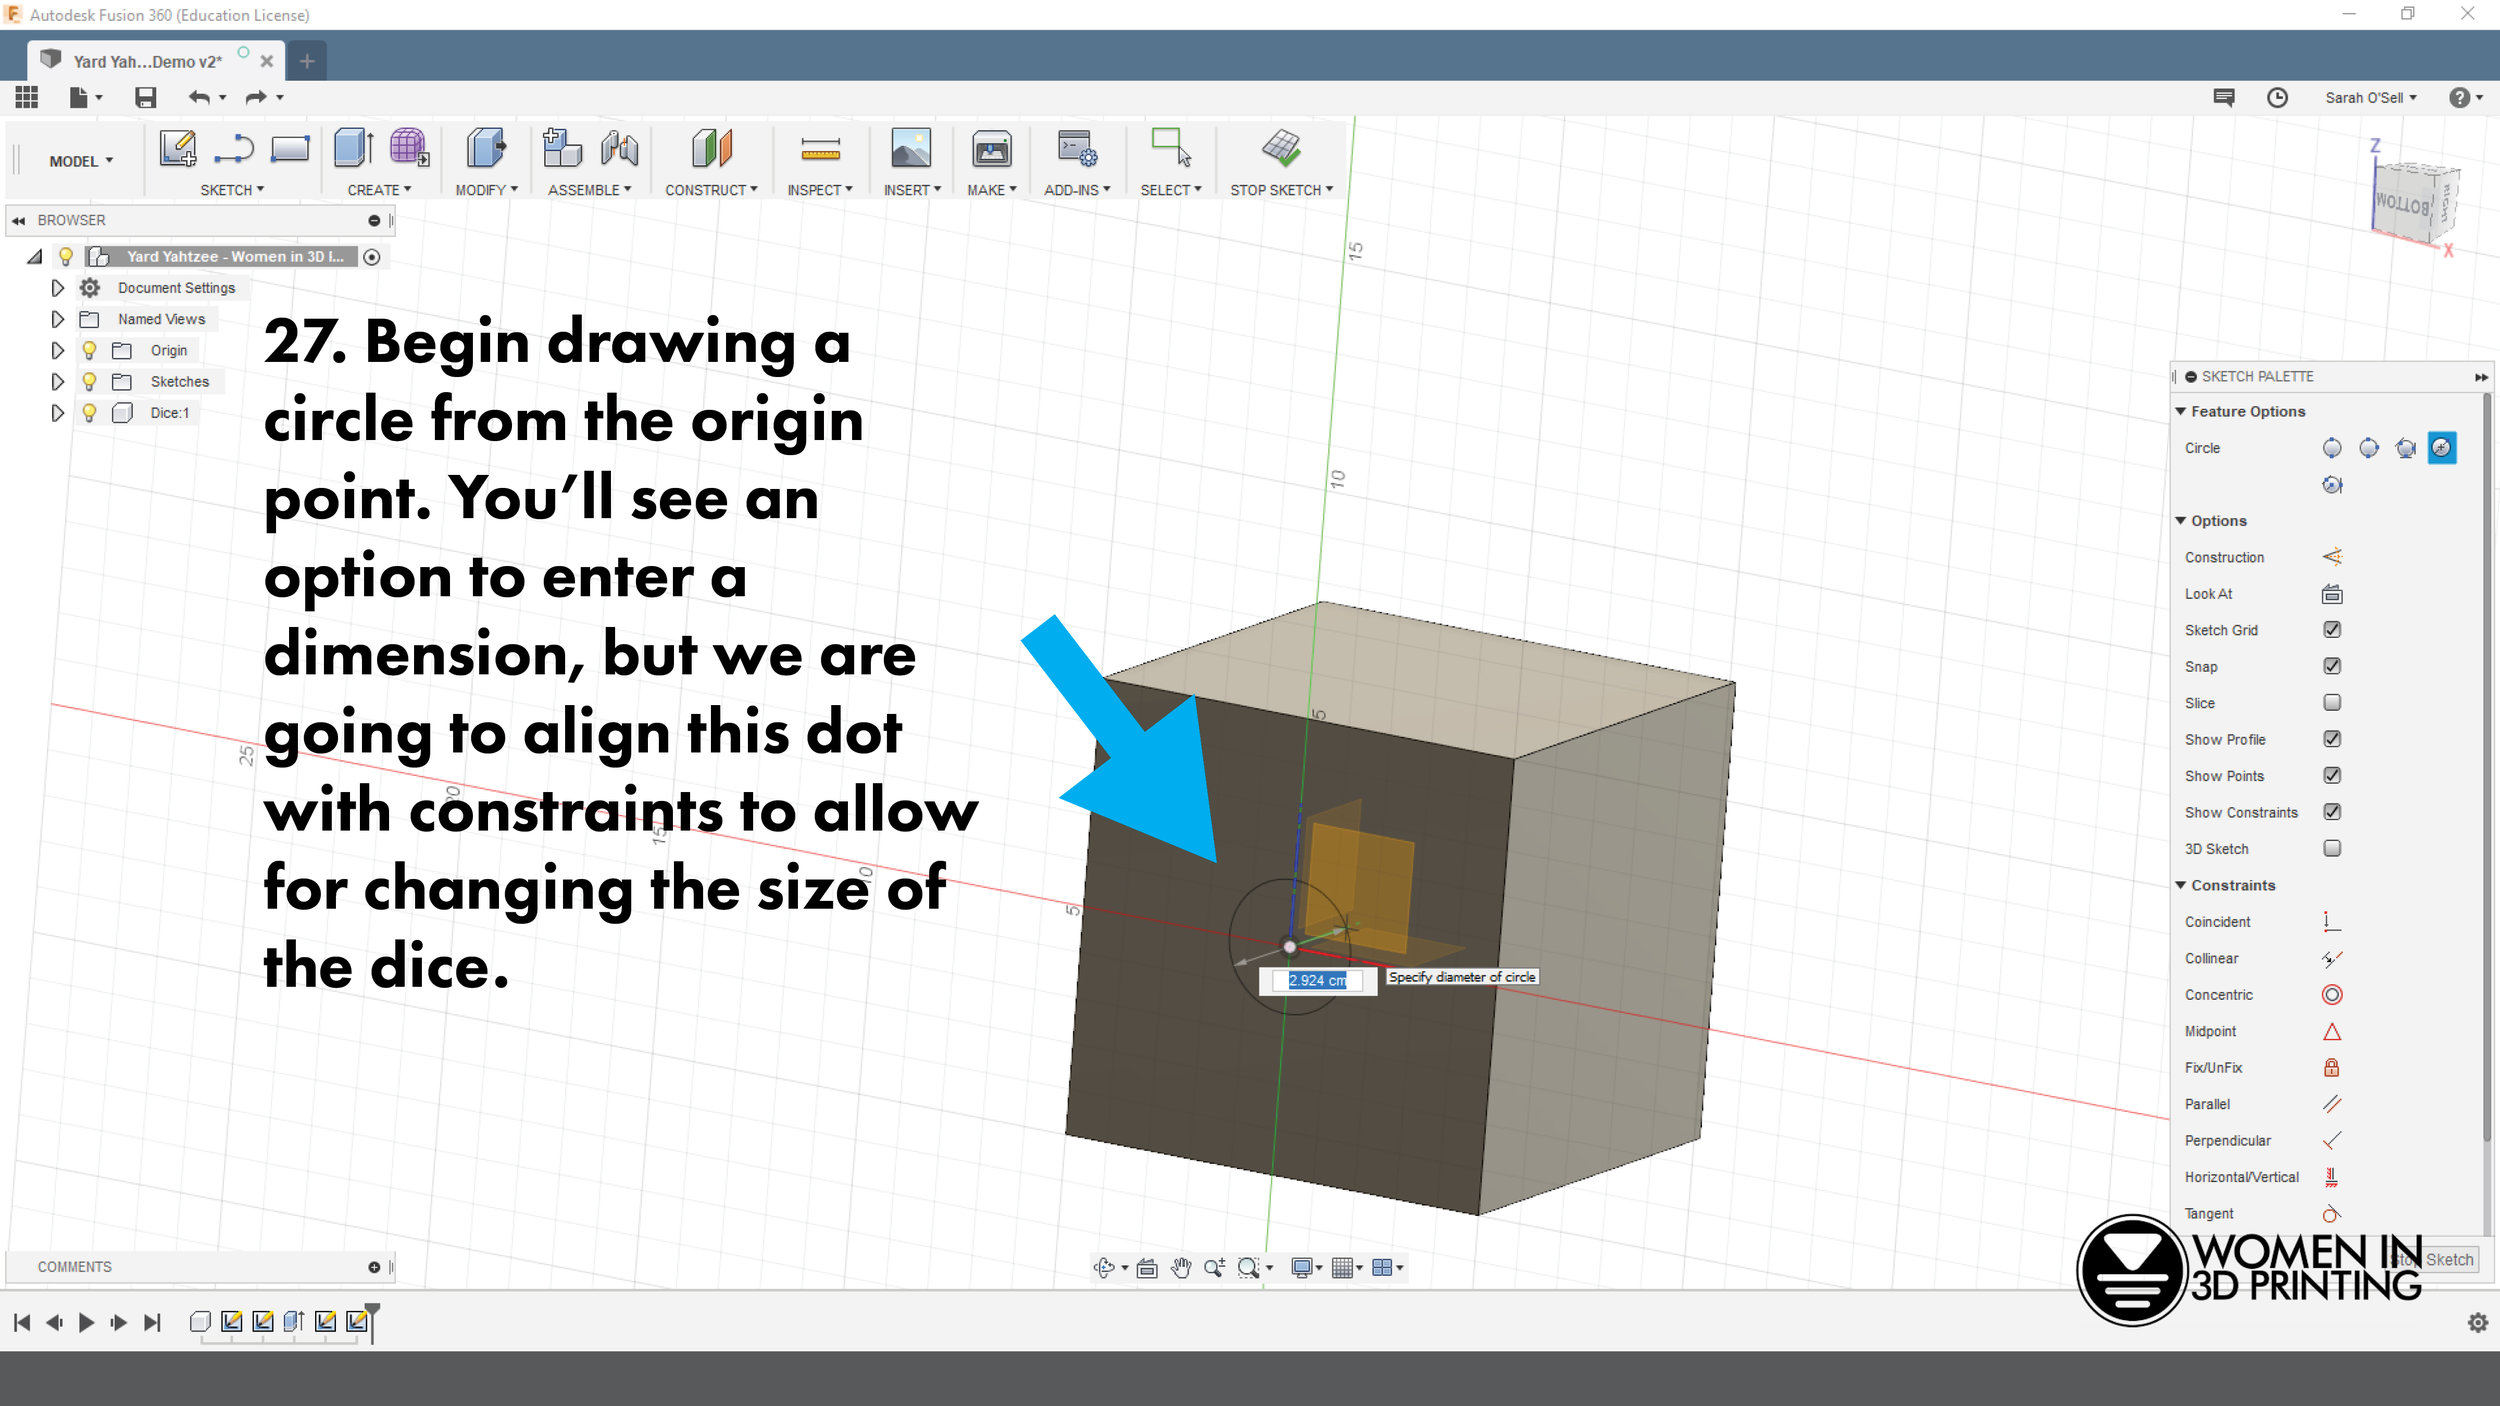Enable the Slice checkbox
Screen dimensions: 2500x1406
click(x=2331, y=703)
